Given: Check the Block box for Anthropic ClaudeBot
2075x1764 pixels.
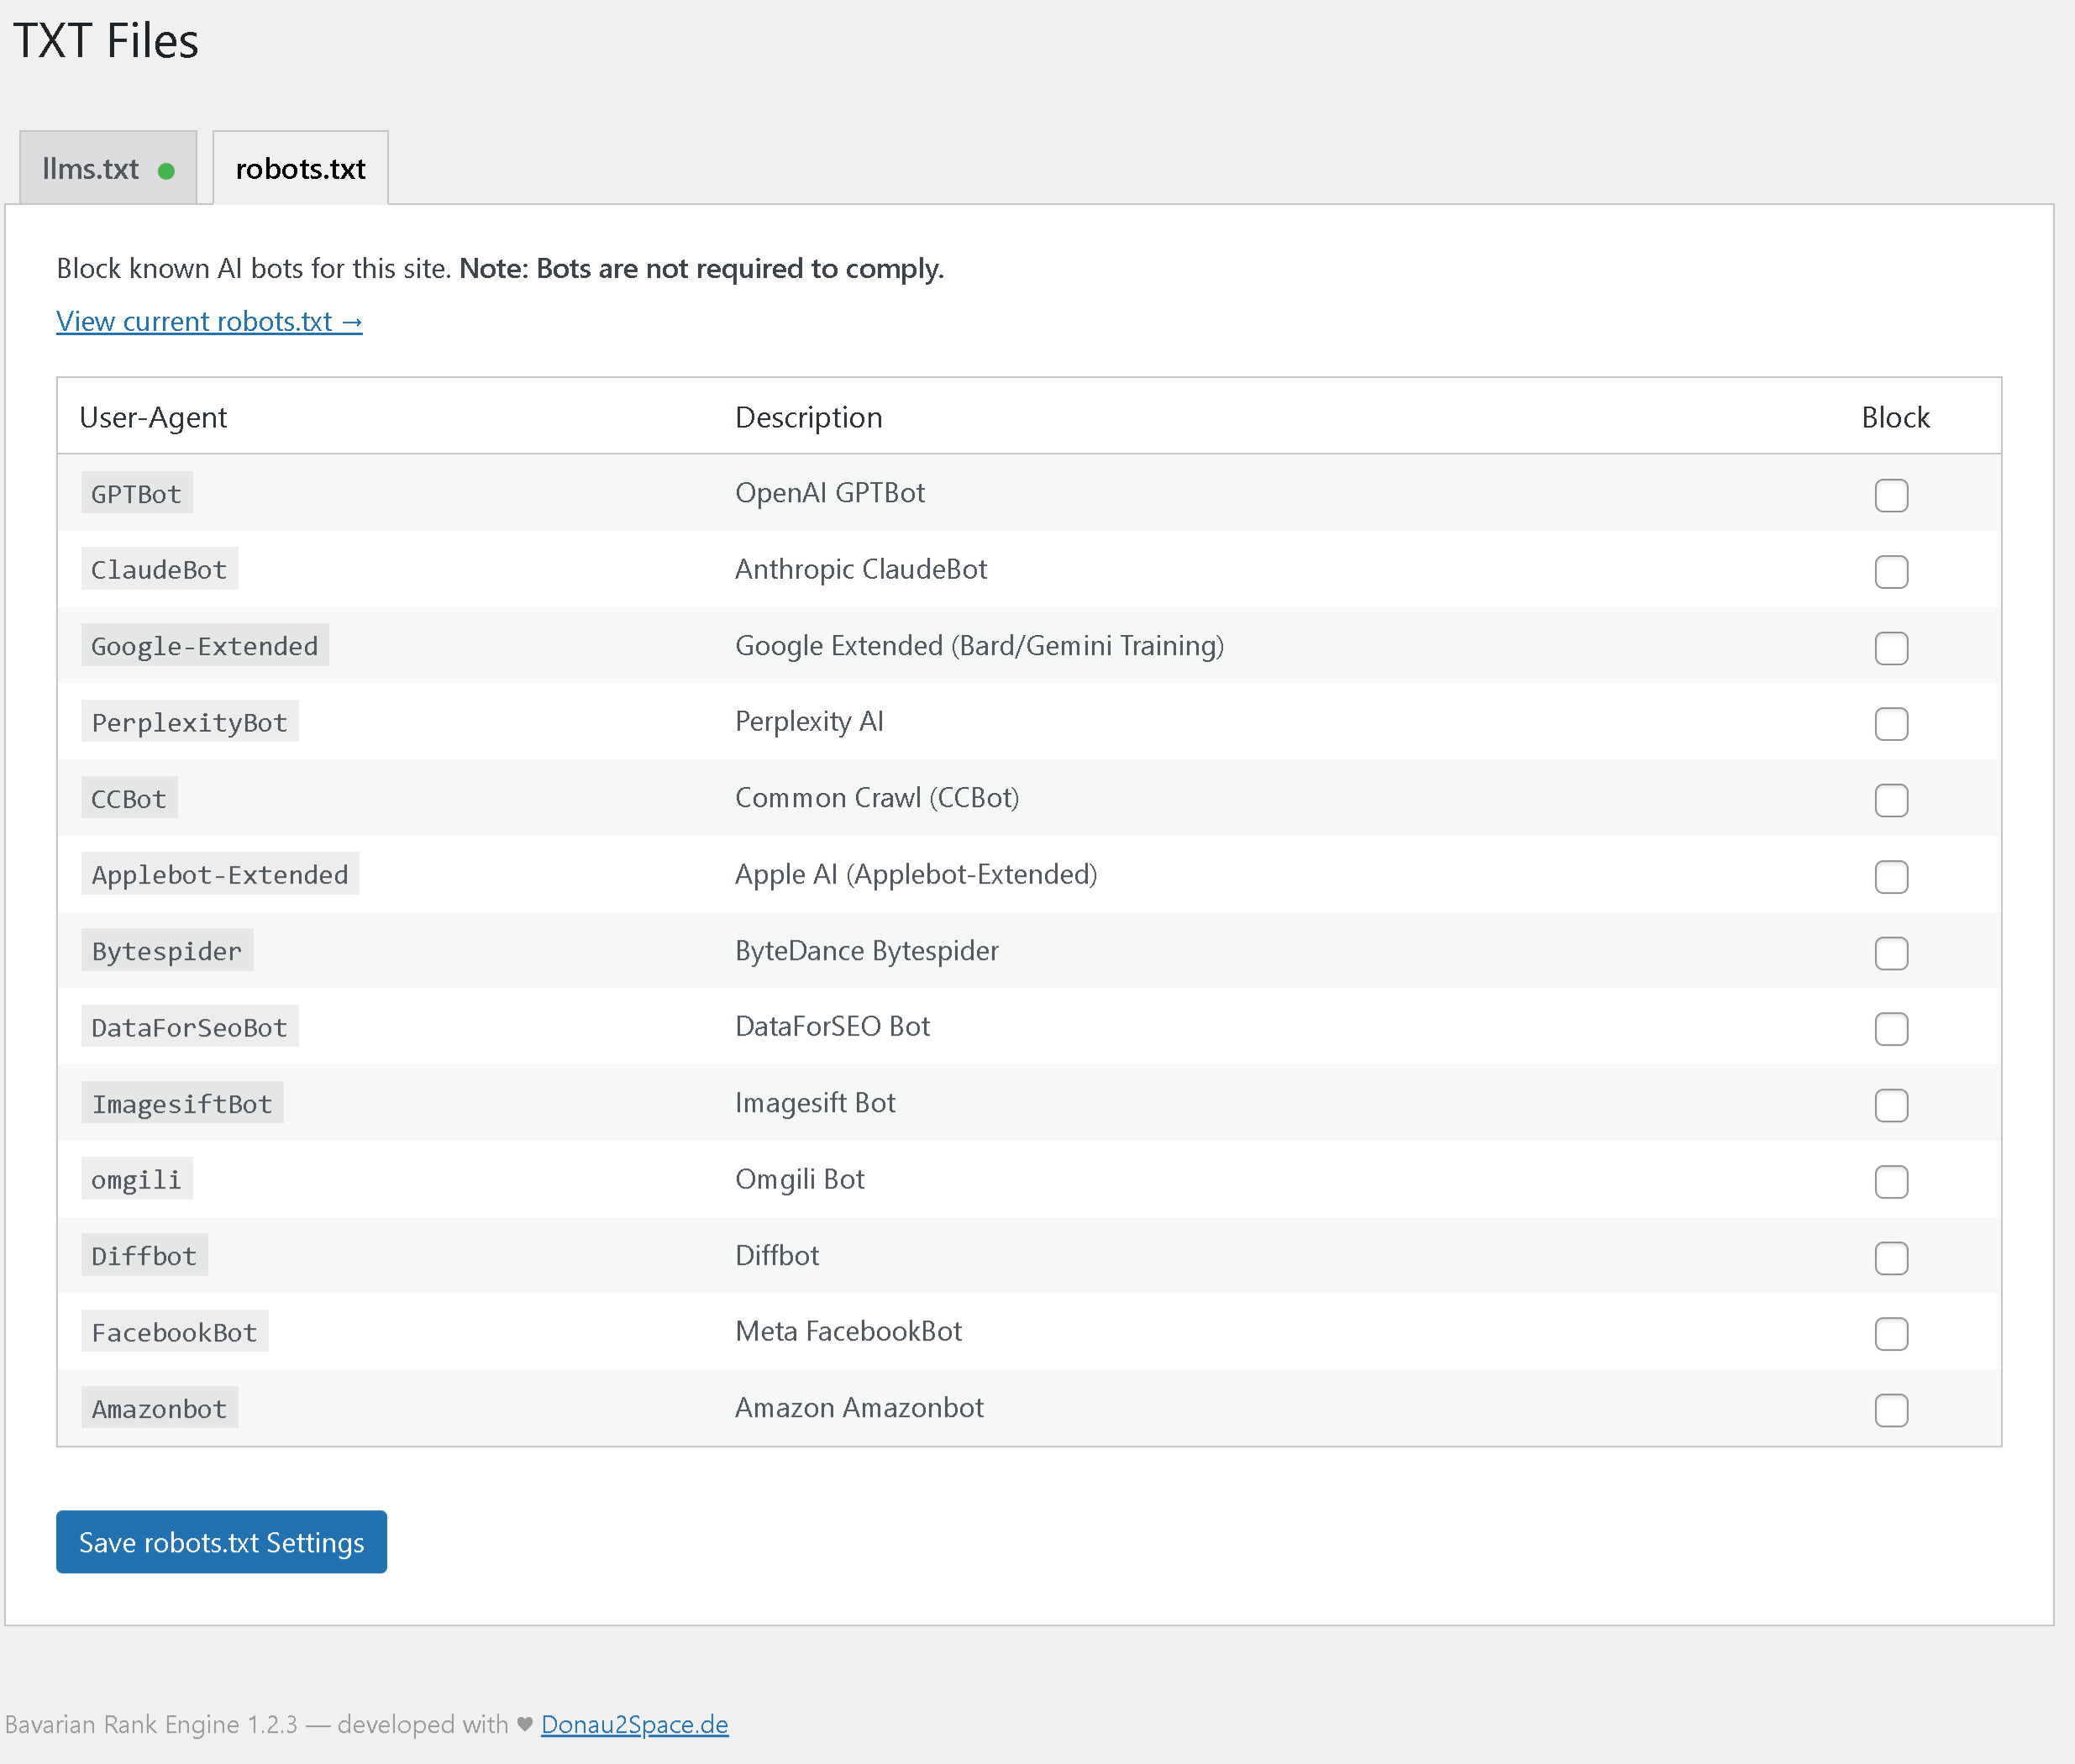Looking at the screenshot, I should 1891,571.
